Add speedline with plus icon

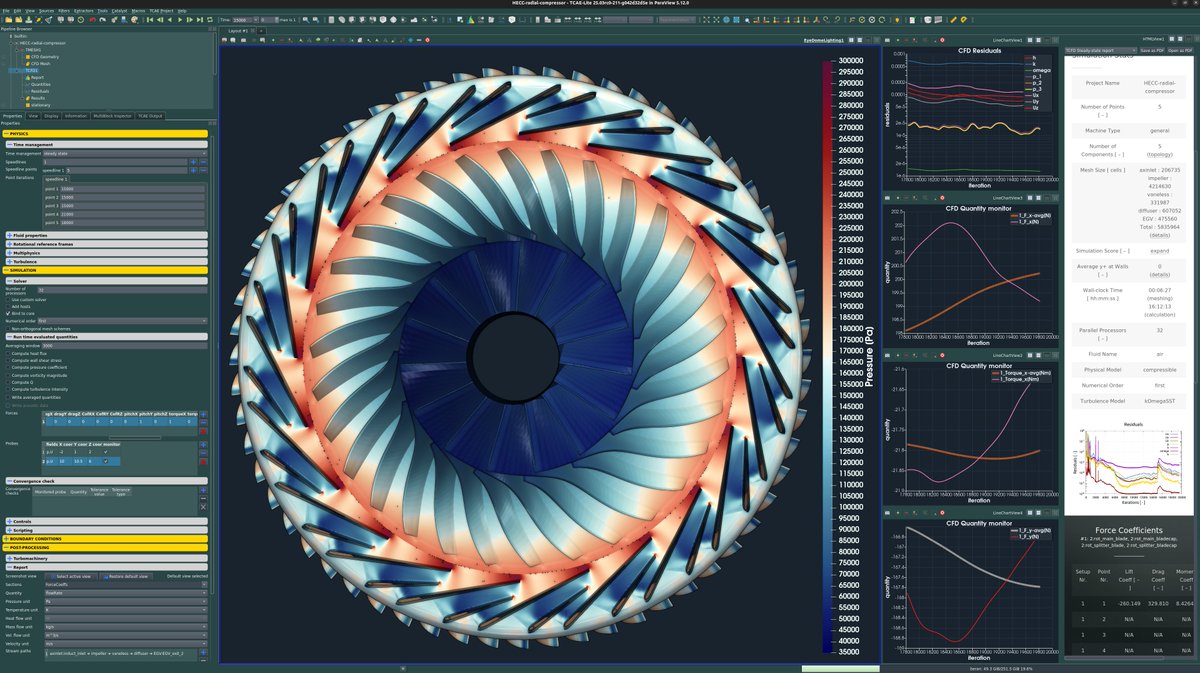click(193, 162)
